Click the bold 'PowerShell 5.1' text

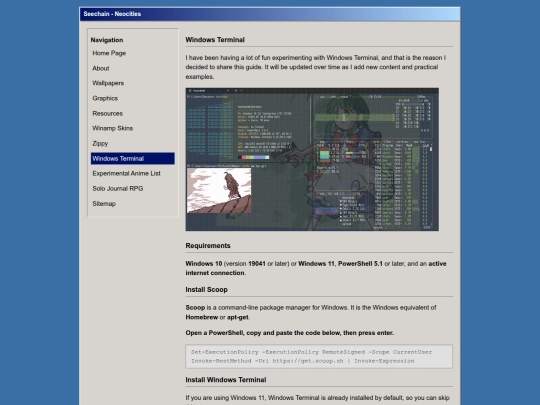pyautogui.click(x=360, y=263)
